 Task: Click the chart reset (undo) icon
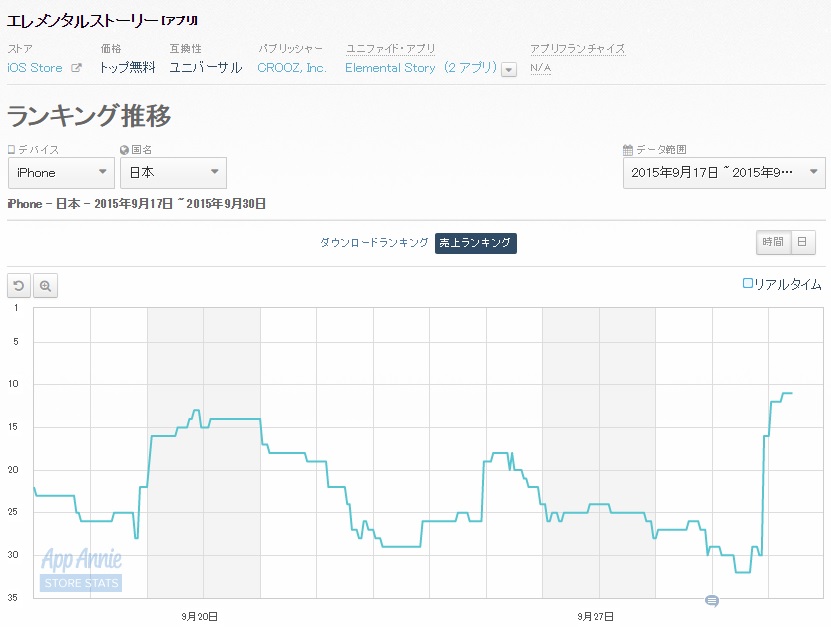click(x=19, y=286)
